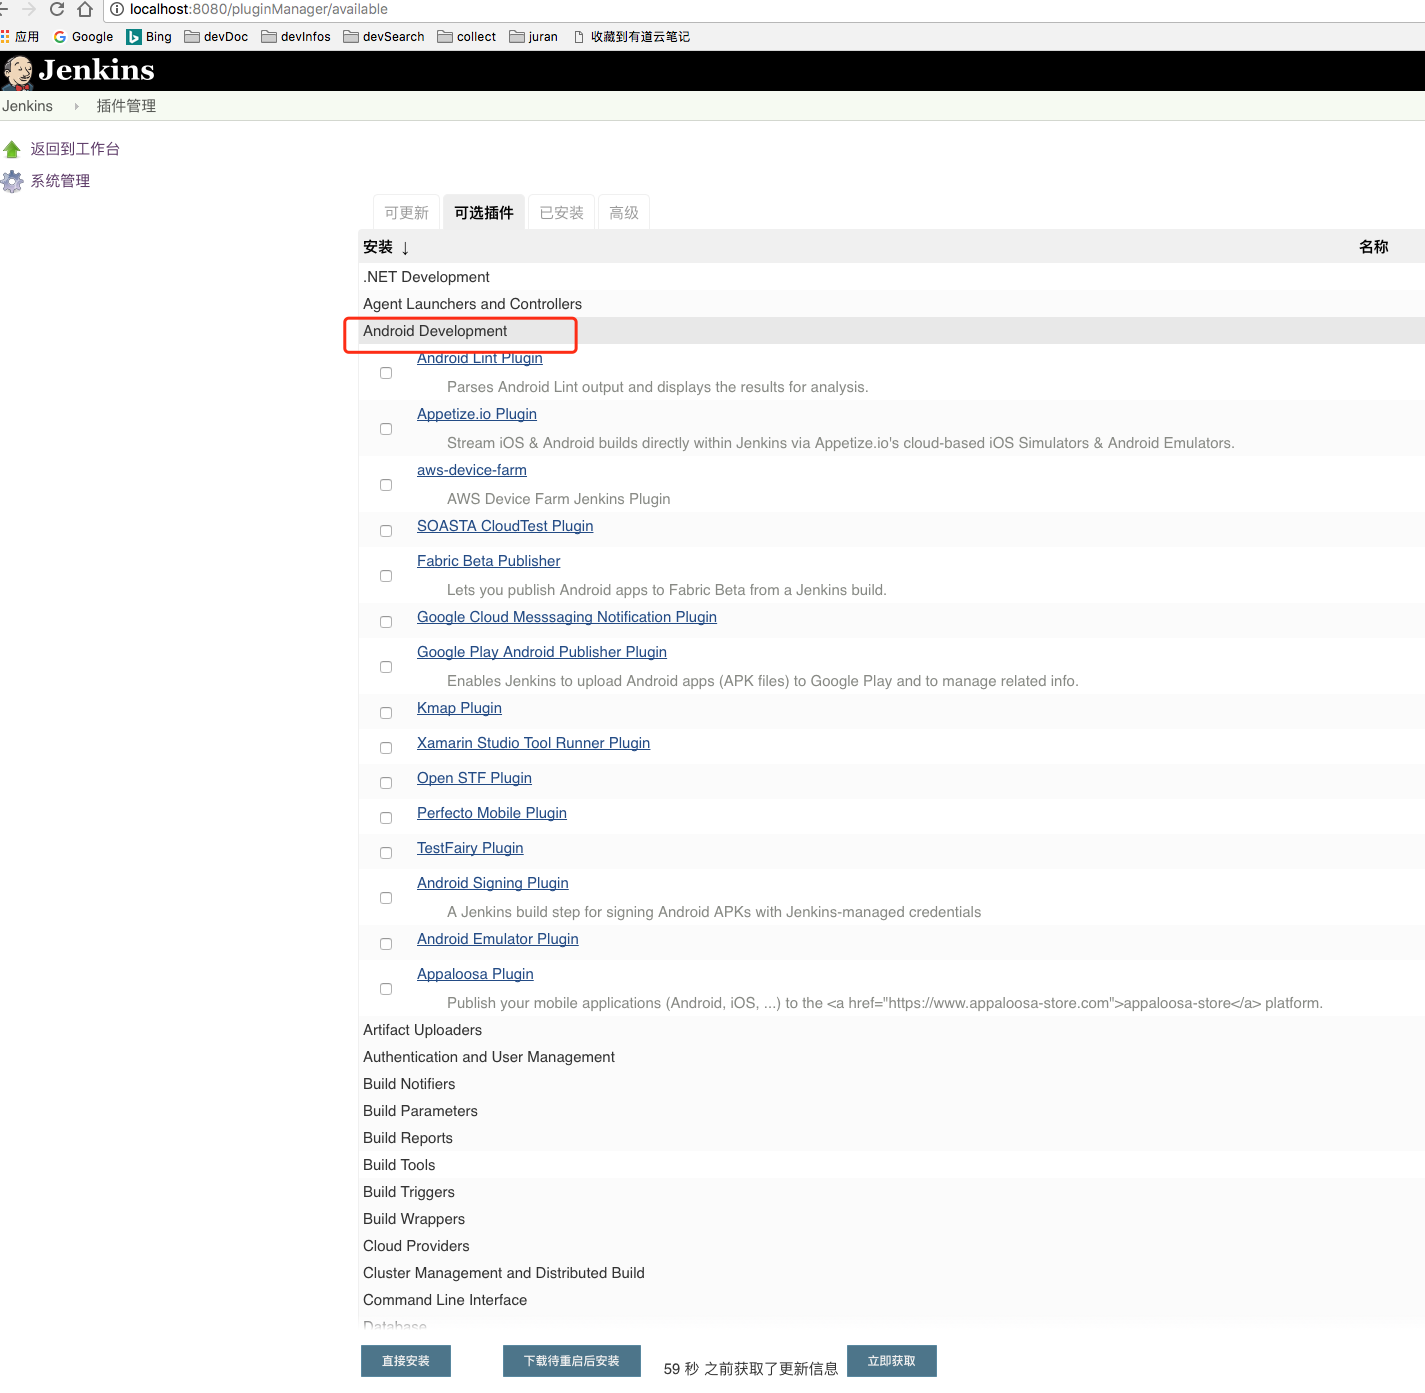1425x1393 pixels.
Task: Expand the Build Parameters category
Action: (x=420, y=1111)
